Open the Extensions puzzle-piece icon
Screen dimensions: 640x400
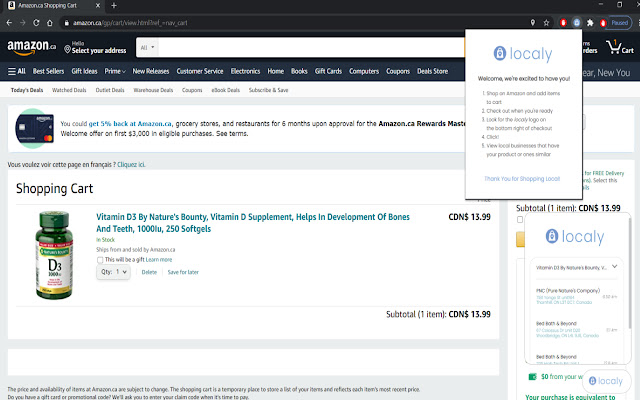(x=590, y=23)
